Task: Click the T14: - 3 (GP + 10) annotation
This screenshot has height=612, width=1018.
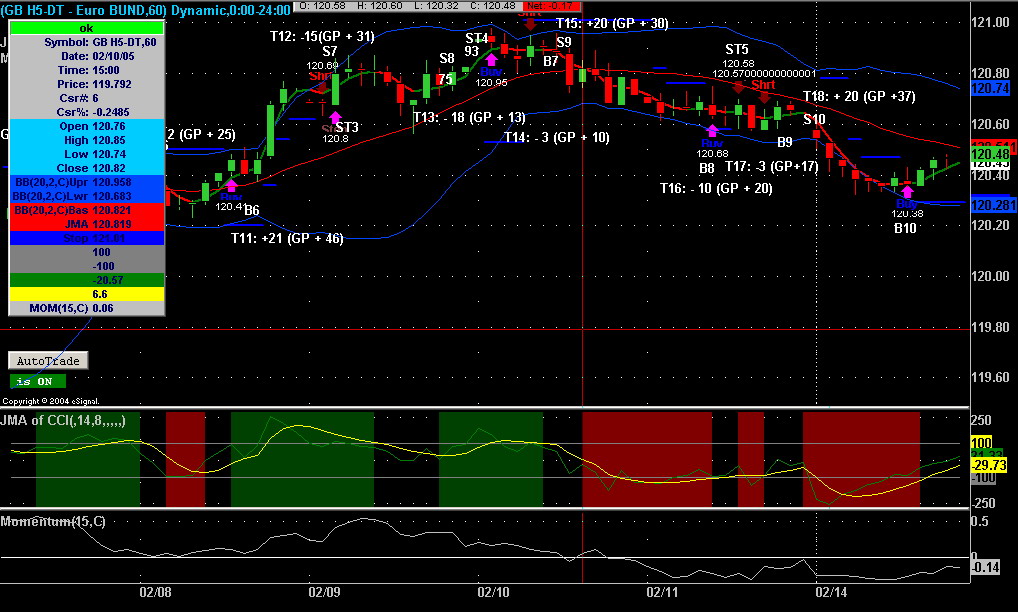Action: coord(557,138)
